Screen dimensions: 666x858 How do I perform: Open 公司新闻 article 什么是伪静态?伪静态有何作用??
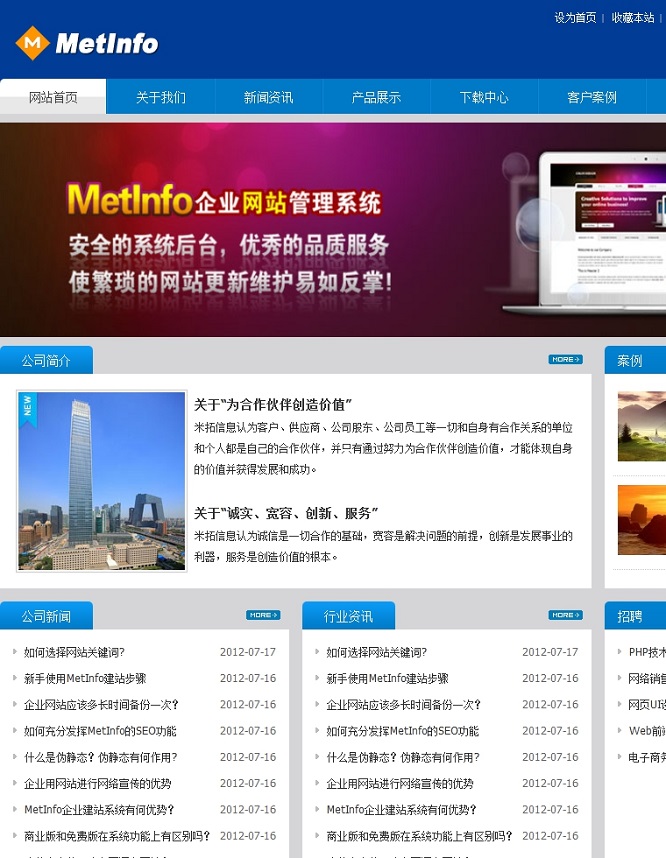[x=101, y=757]
